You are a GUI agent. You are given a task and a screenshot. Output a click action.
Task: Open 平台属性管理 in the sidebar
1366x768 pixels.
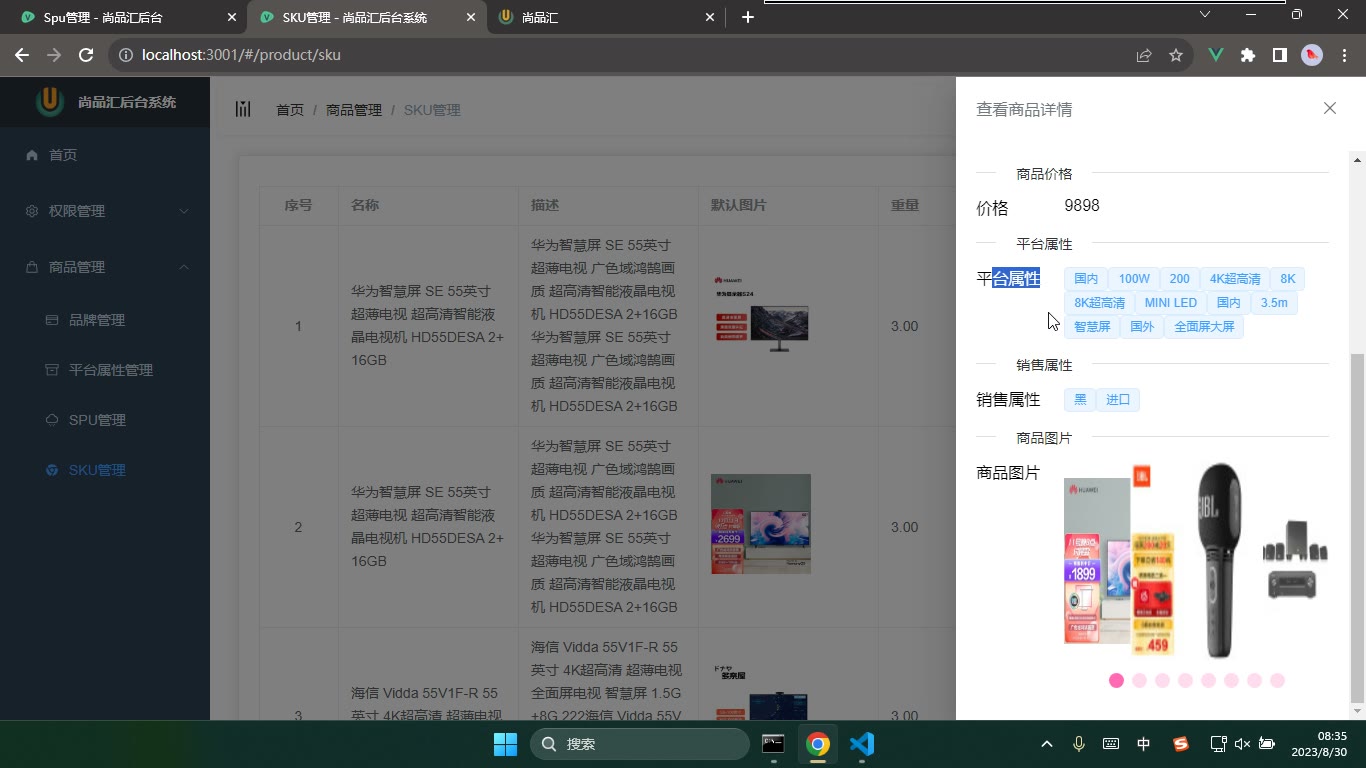(105, 370)
